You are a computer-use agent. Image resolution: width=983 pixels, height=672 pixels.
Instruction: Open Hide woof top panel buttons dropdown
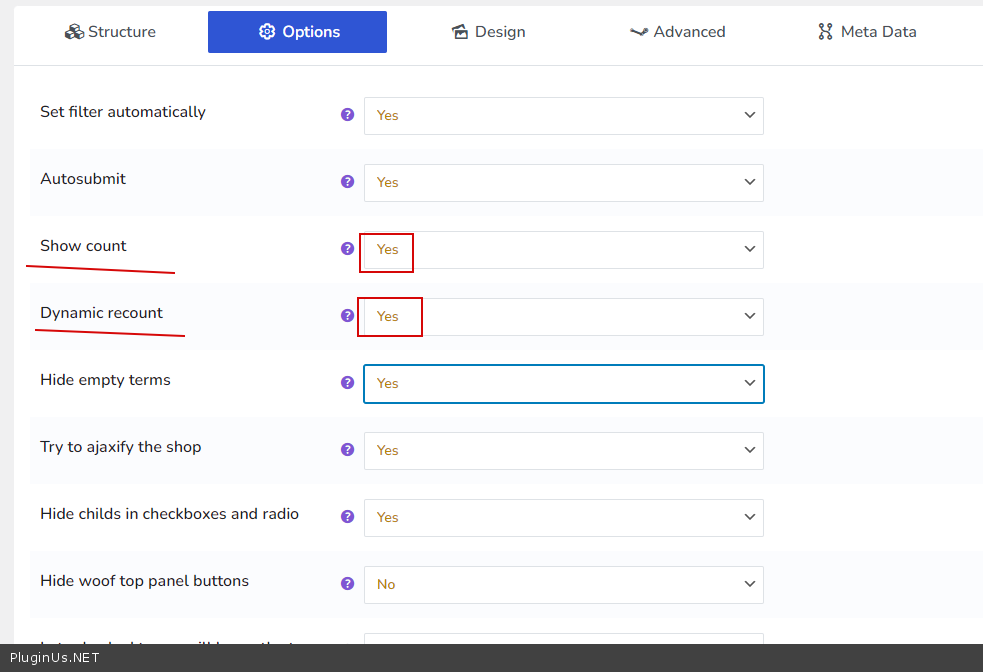563,585
